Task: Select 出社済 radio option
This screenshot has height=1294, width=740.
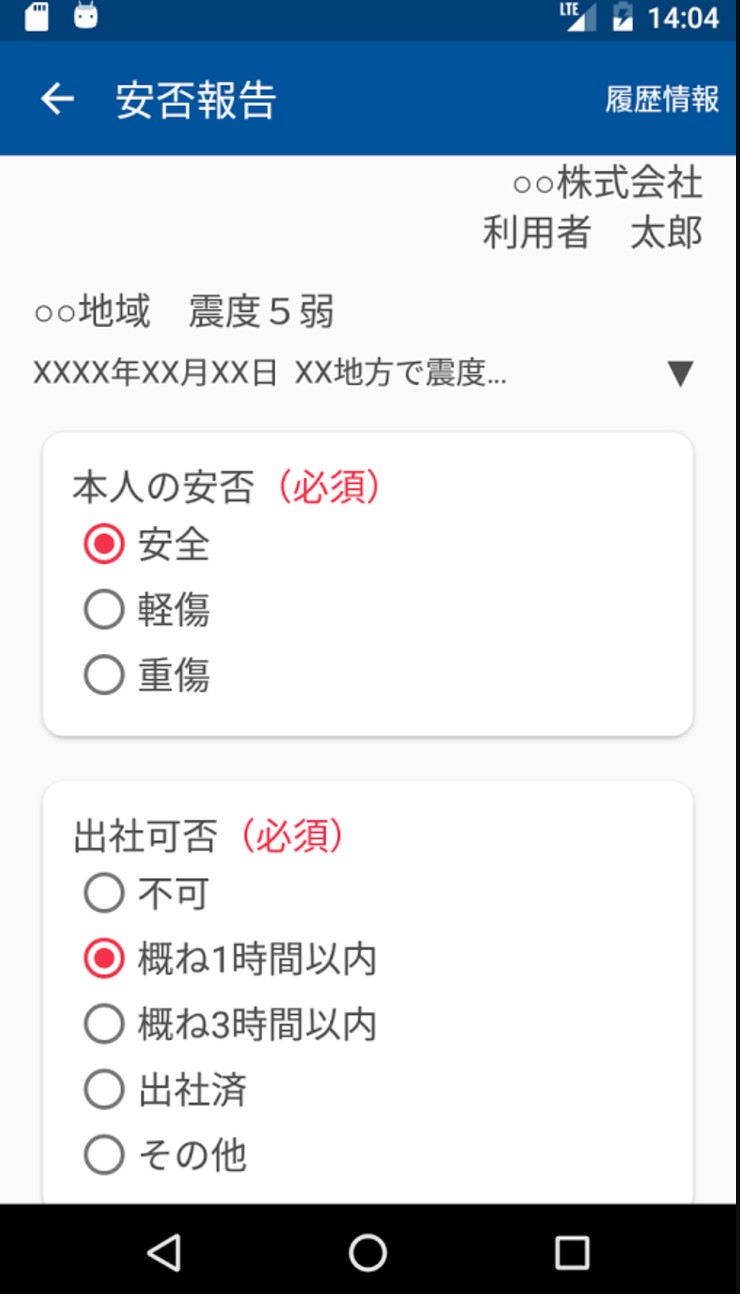Action: click(104, 1090)
